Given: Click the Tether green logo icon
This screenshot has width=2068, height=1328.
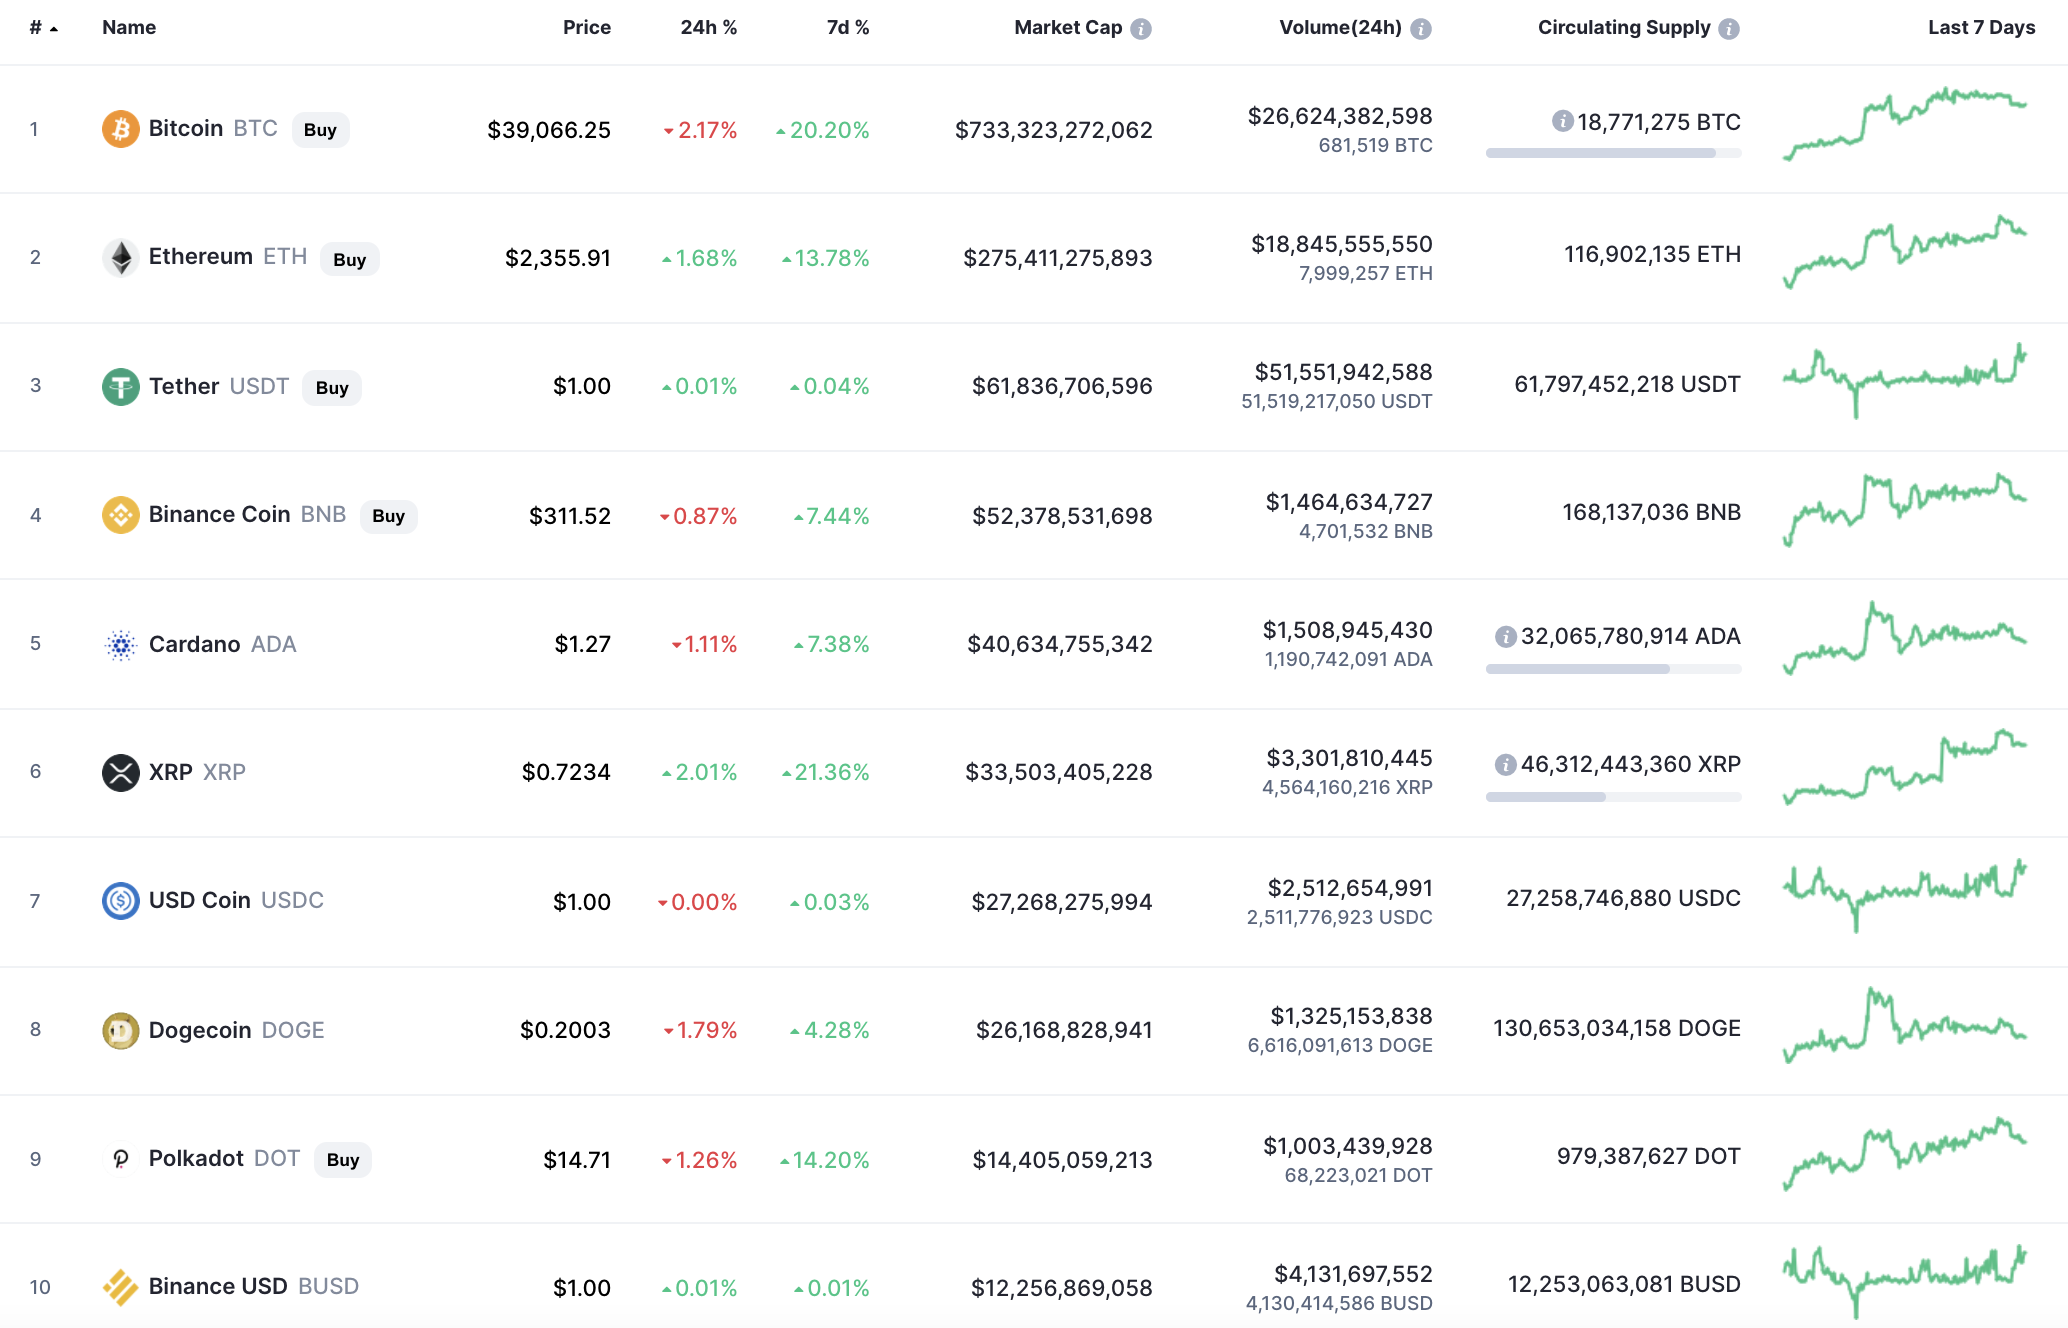Looking at the screenshot, I should coord(120,387).
